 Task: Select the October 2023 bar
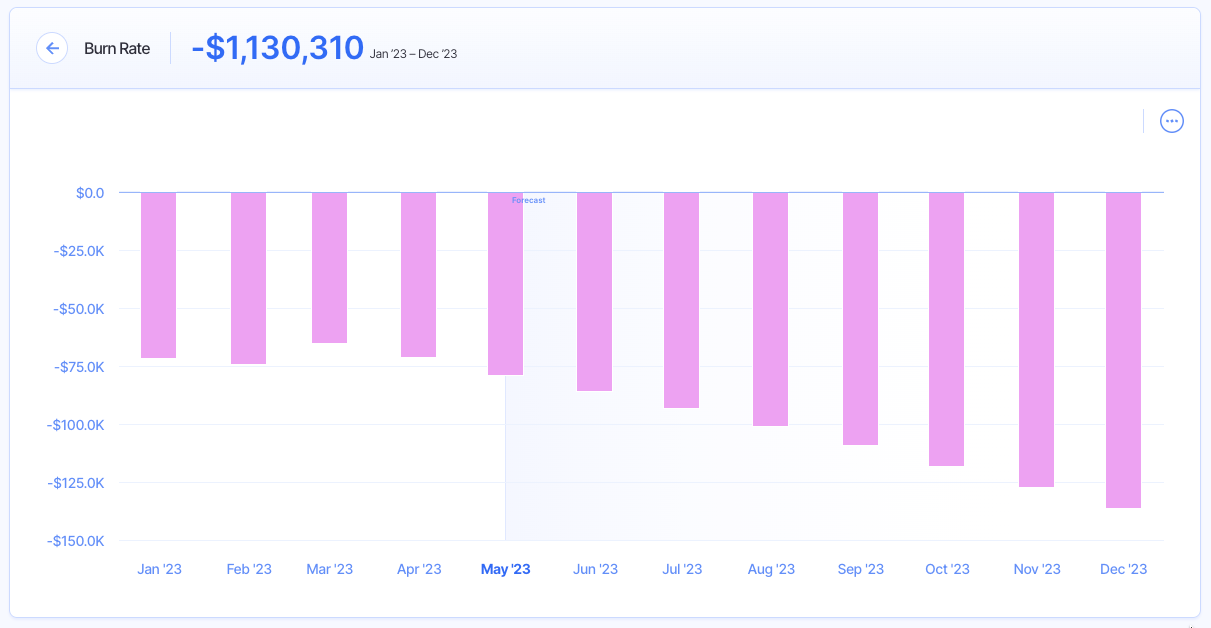[947, 325]
